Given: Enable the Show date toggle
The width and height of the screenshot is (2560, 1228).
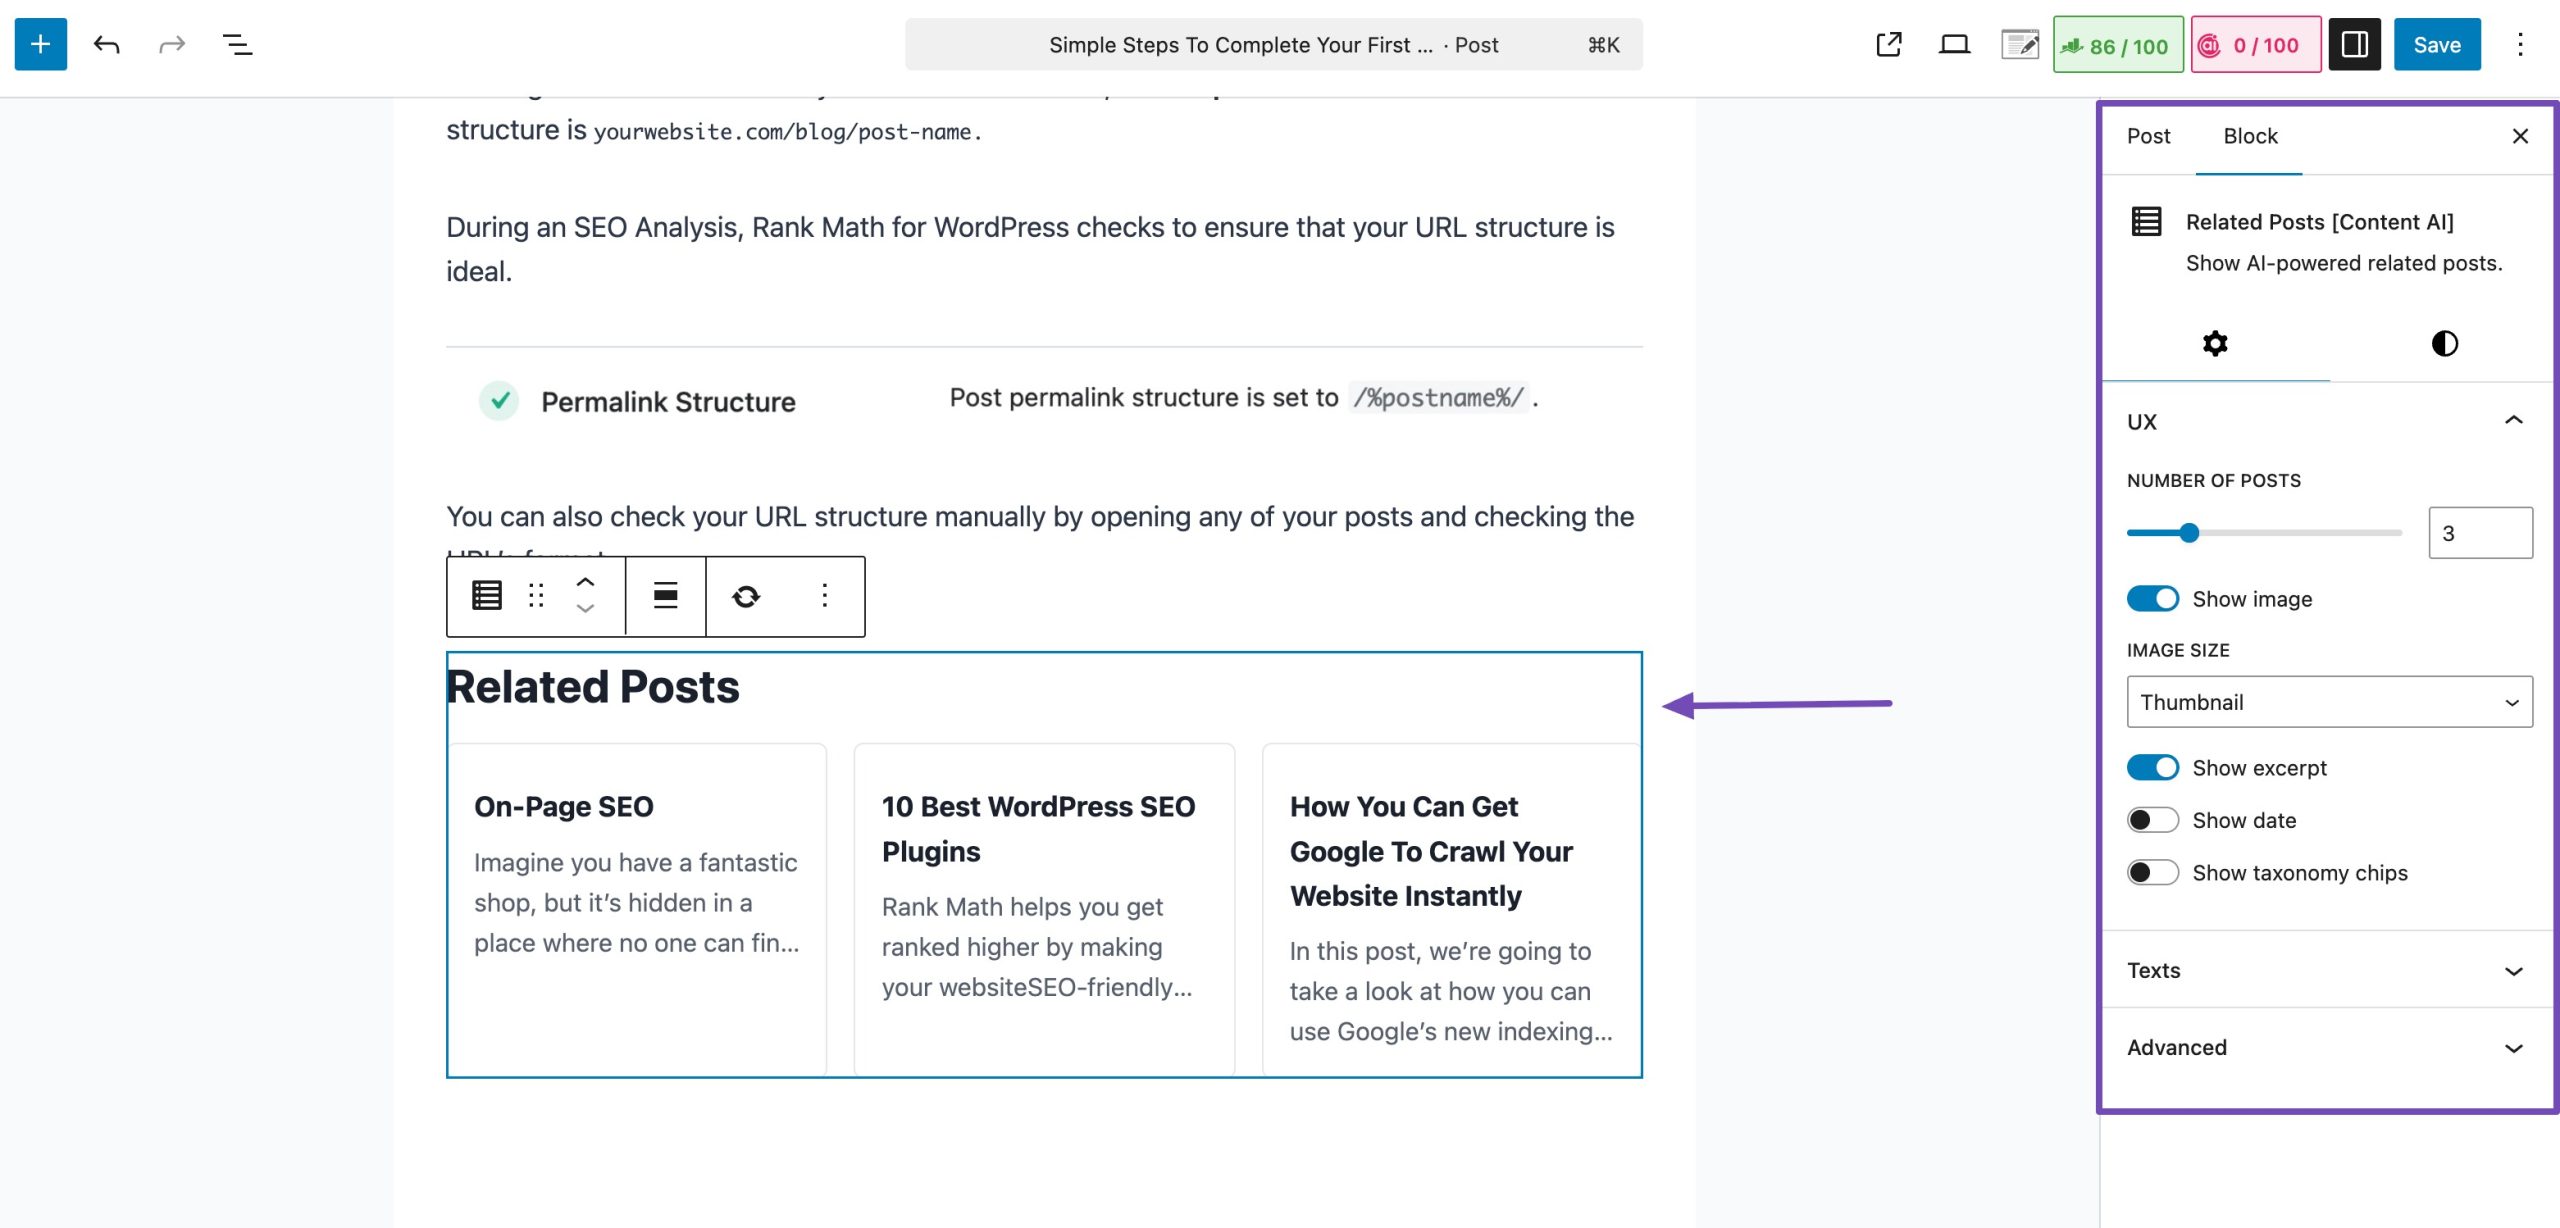Looking at the screenshot, I should click(x=2152, y=820).
